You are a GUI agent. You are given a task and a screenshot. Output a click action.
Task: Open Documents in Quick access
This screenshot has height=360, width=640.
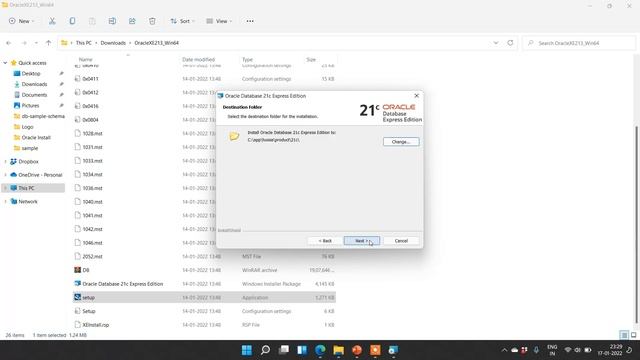tap(34, 95)
